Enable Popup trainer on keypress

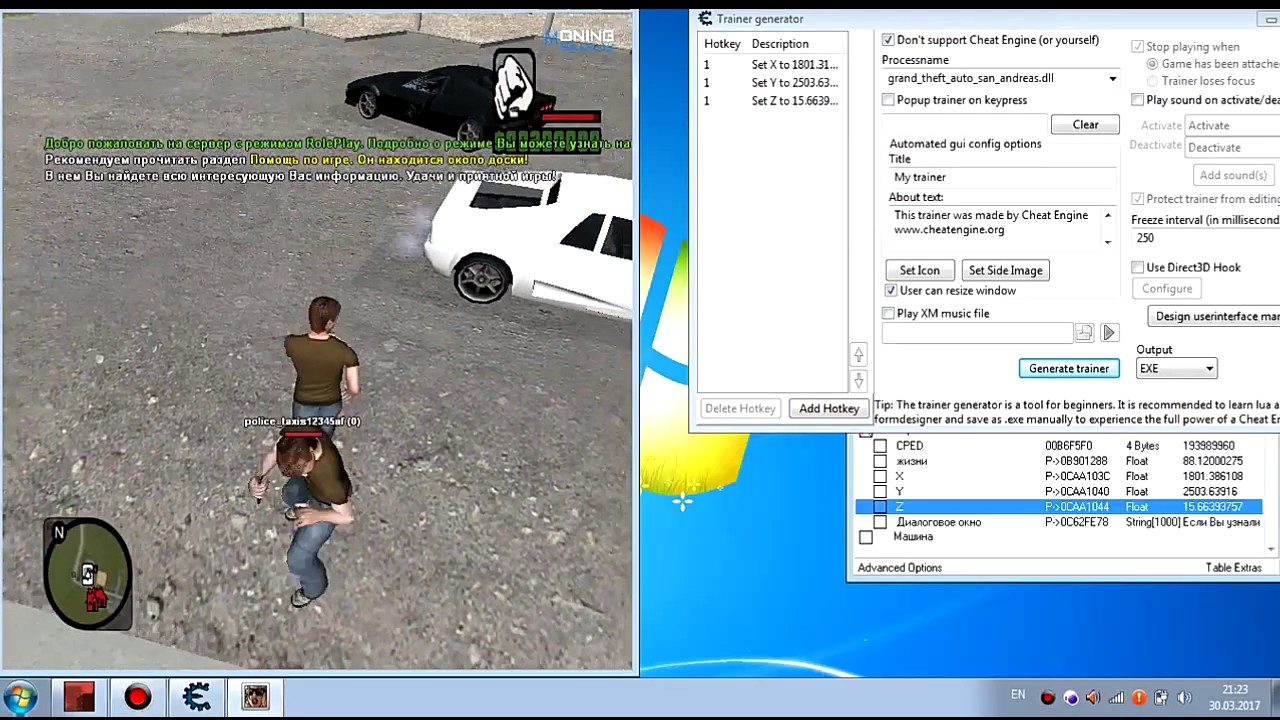click(x=888, y=100)
